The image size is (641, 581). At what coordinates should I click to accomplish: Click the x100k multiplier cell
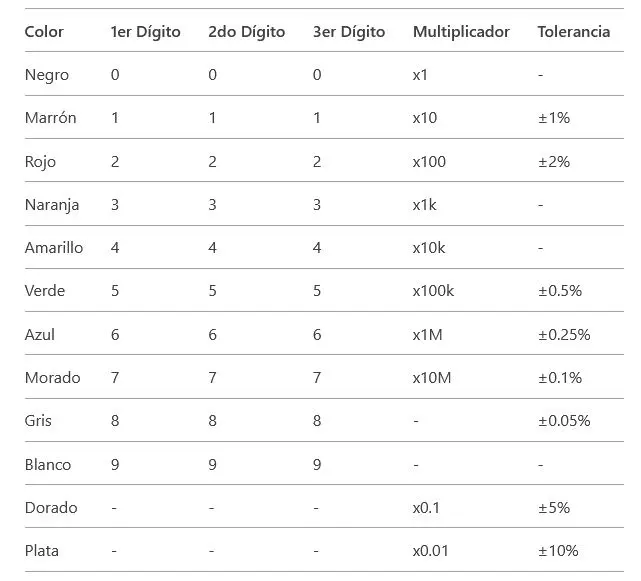pyautogui.click(x=433, y=291)
